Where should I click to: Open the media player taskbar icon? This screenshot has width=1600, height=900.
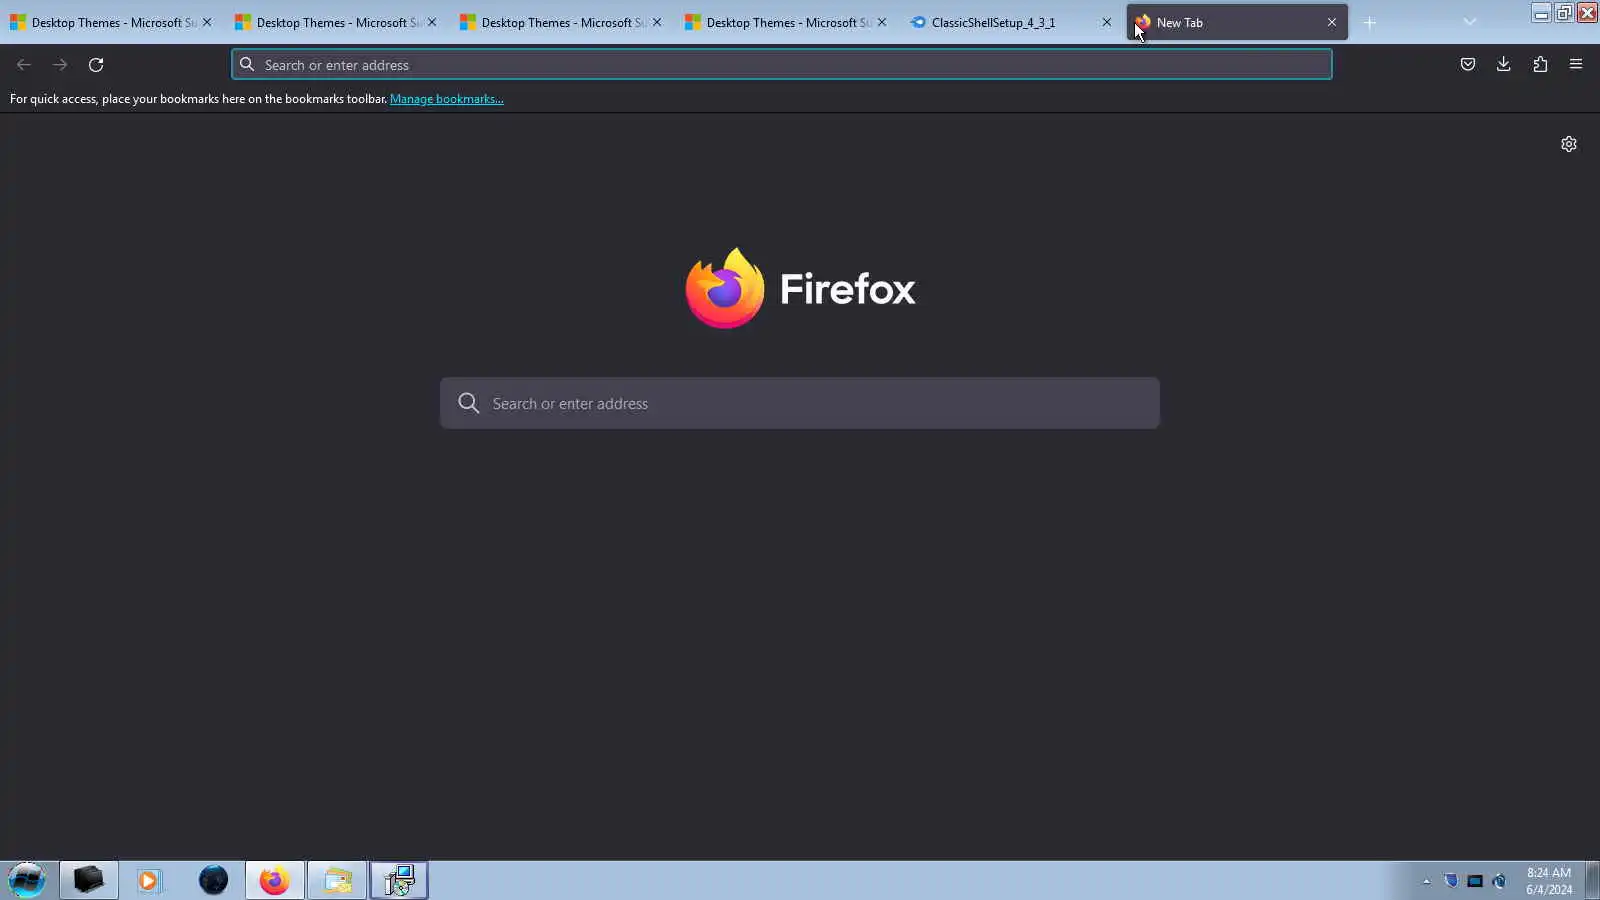click(x=149, y=880)
